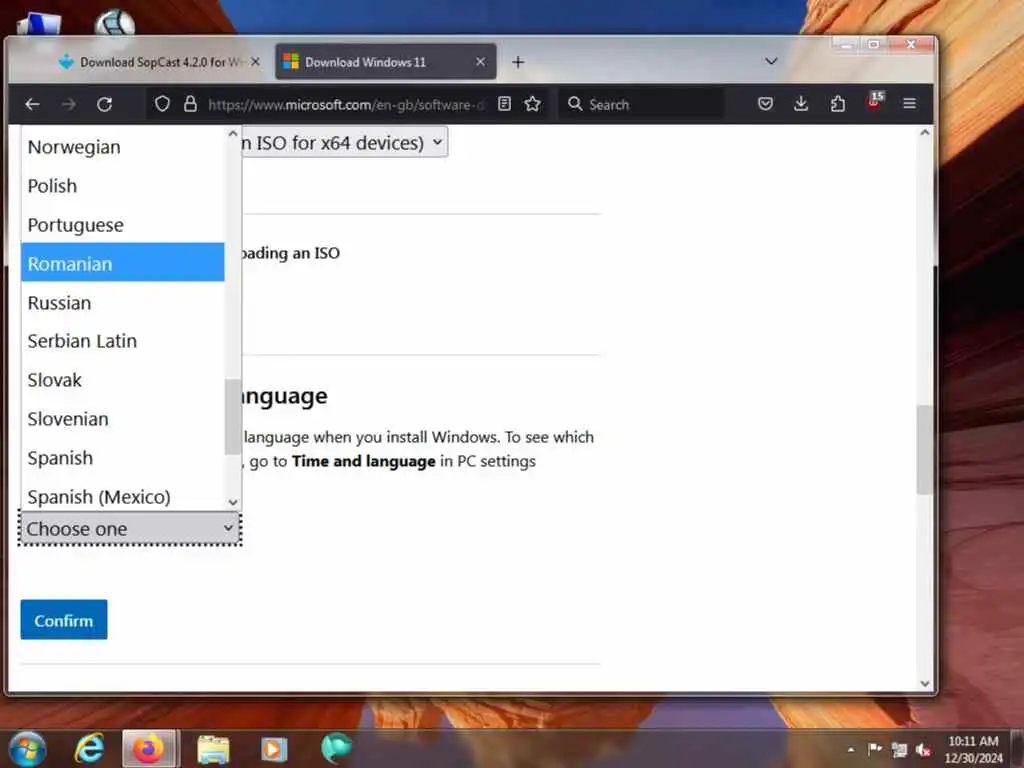This screenshot has width=1024, height=768.
Task: Open network icon in system tray
Action: coord(899,750)
